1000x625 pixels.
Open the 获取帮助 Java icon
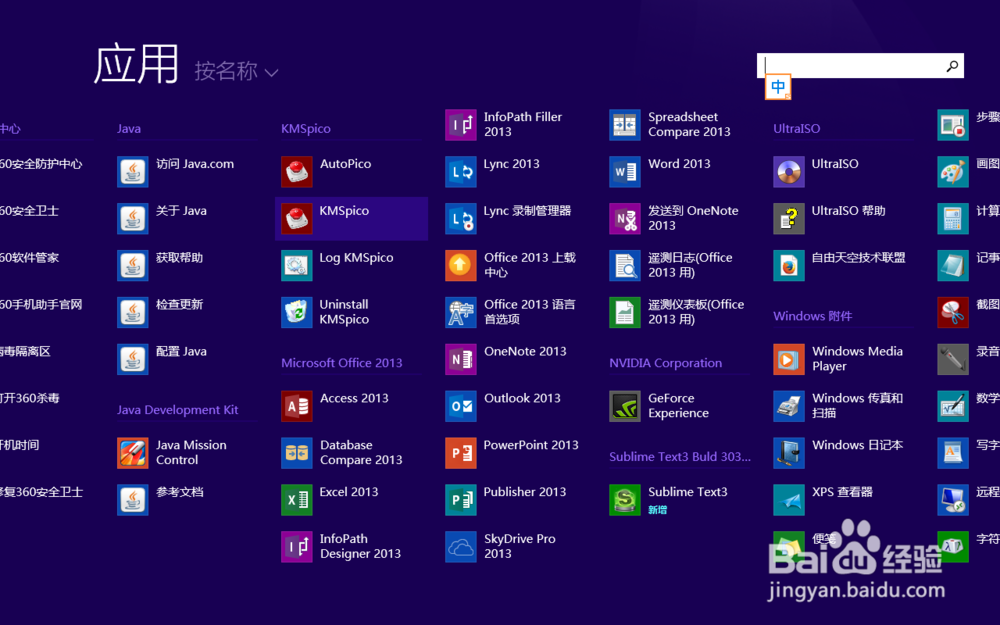133,265
